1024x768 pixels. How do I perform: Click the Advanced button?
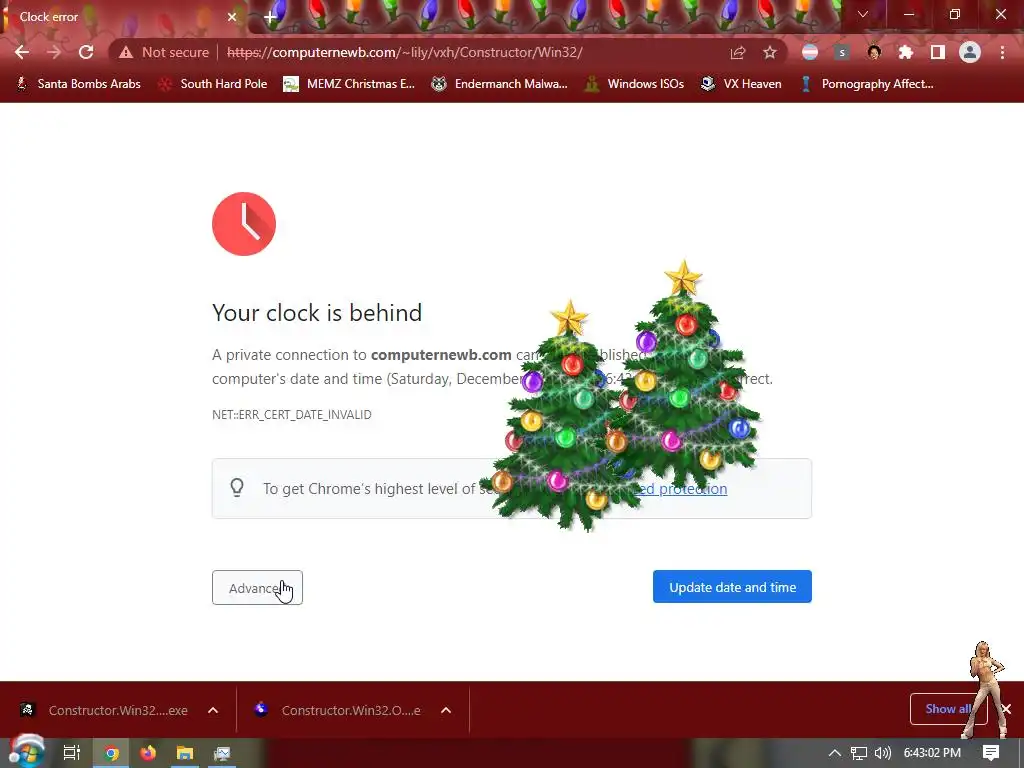tap(257, 588)
